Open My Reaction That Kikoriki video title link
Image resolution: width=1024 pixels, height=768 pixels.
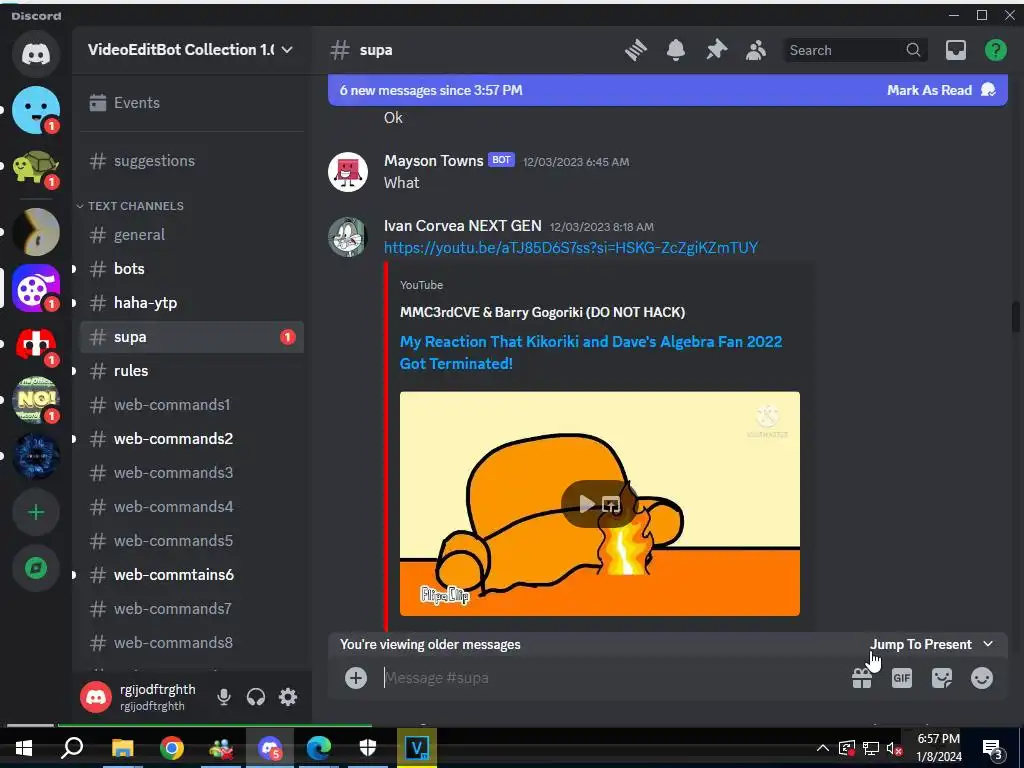pyautogui.click(x=590, y=353)
